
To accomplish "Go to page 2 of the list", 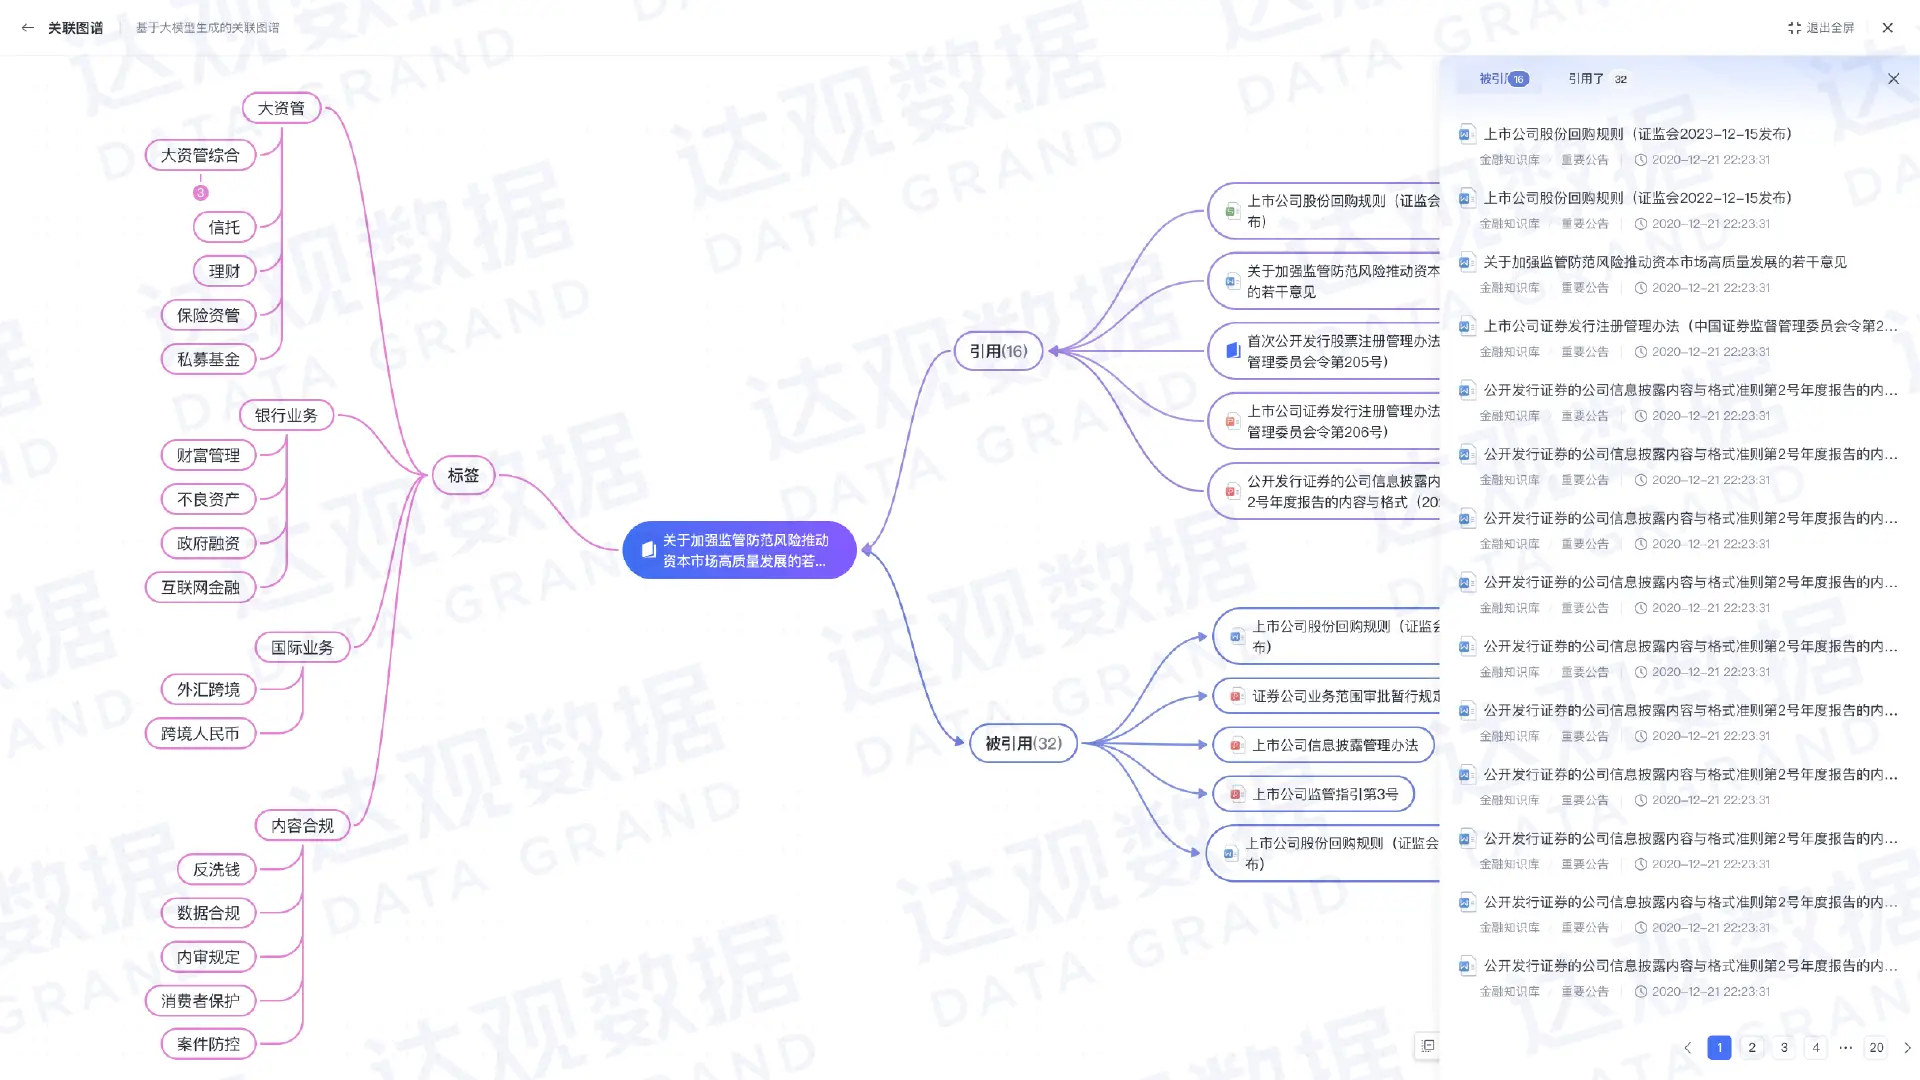I will coord(1751,1047).
